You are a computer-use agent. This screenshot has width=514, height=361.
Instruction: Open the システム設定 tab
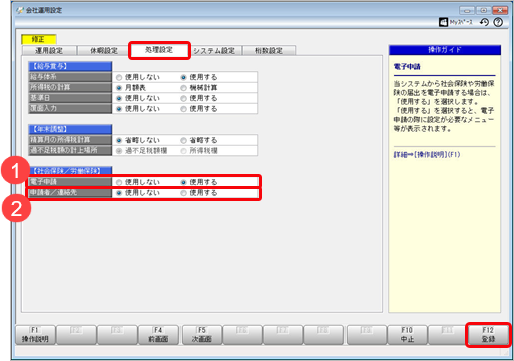(214, 50)
